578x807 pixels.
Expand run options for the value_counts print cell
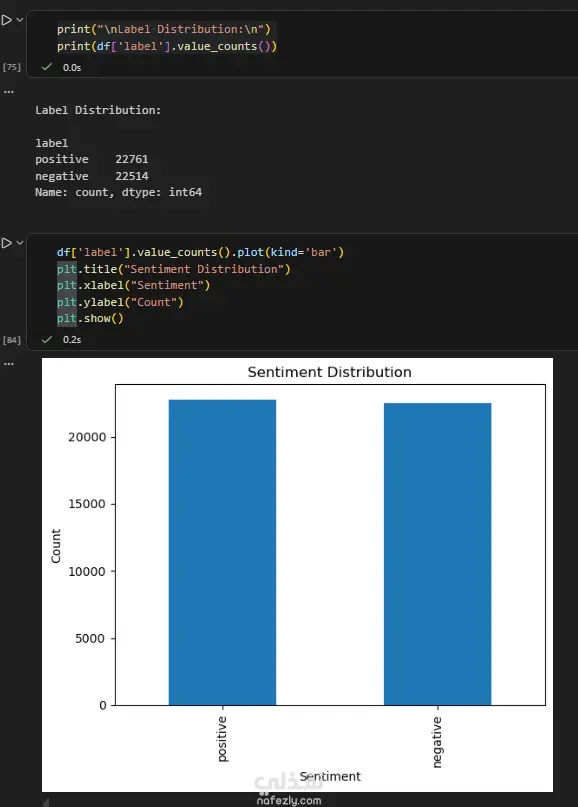click(20, 20)
